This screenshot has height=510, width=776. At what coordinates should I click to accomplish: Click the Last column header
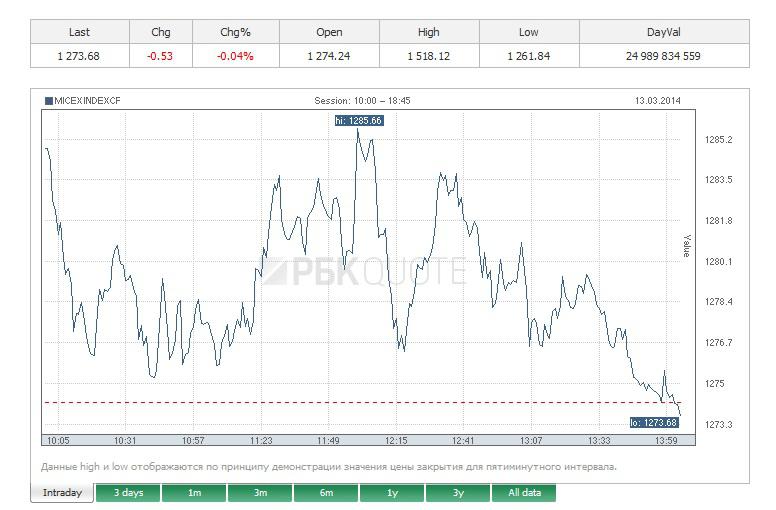79,32
